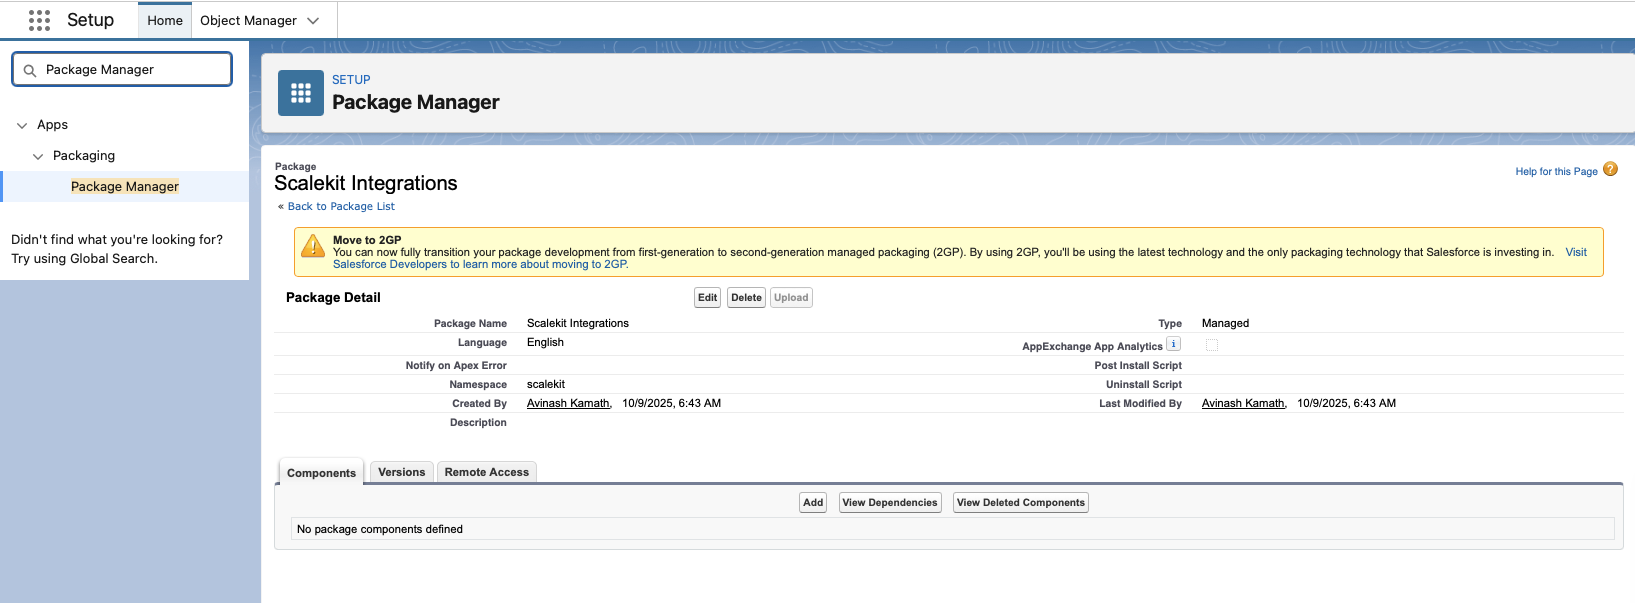
Task: Click the Scalekit Integrations package title
Action: [366, 183]
